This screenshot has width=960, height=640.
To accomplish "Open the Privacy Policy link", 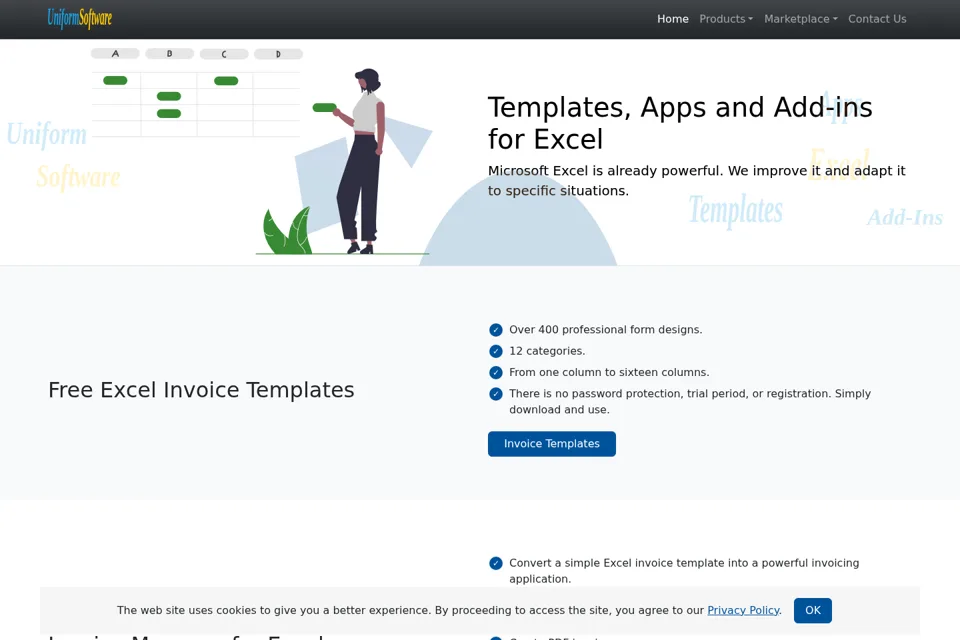I will (743, 610).
